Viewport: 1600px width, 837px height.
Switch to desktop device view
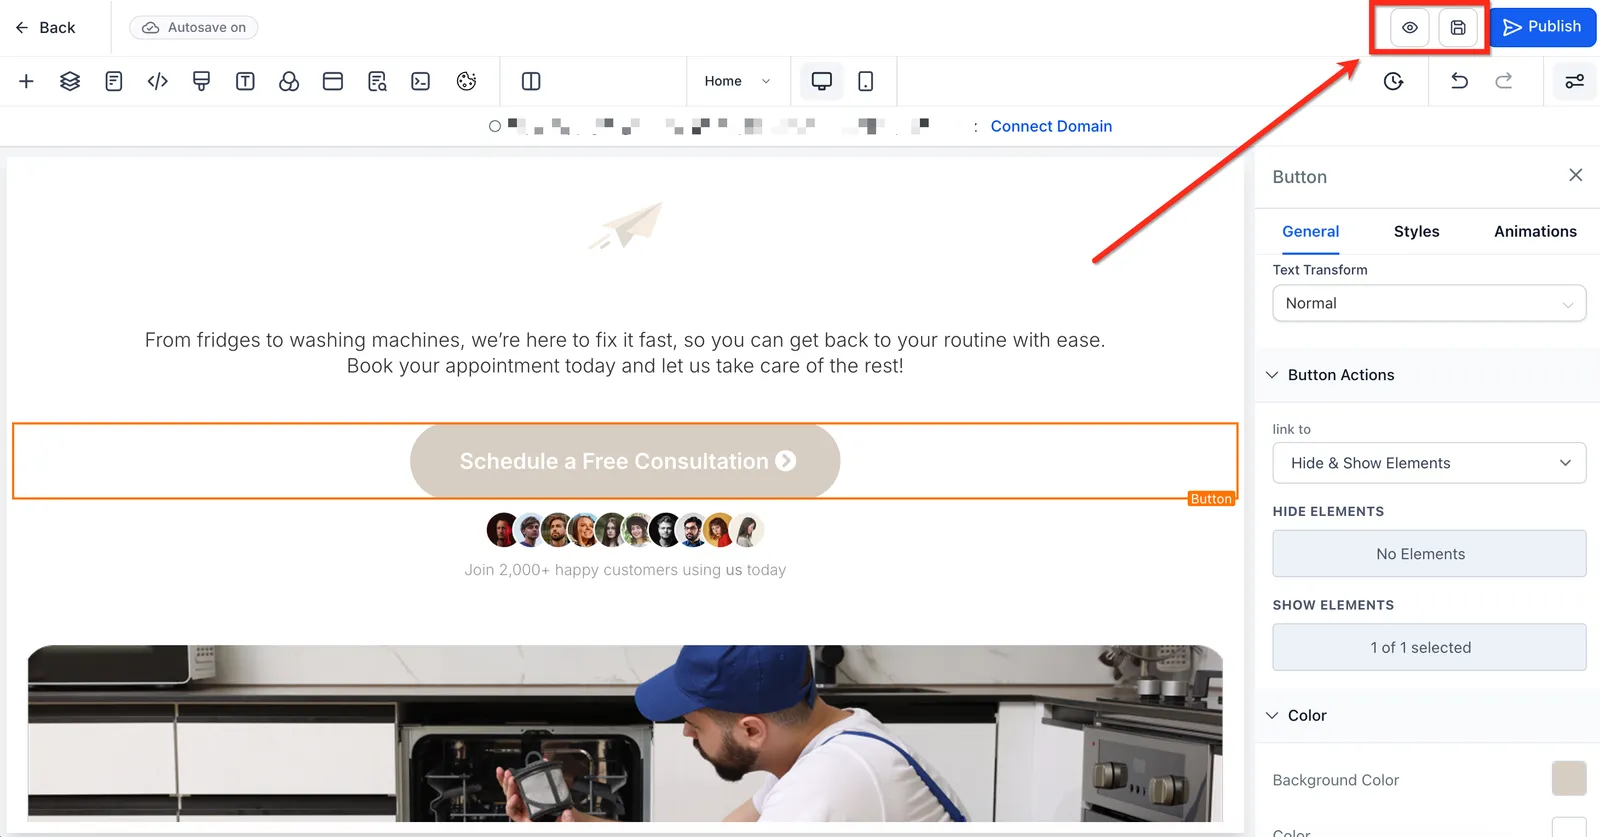pyautogui.click(x=822, y=81)
